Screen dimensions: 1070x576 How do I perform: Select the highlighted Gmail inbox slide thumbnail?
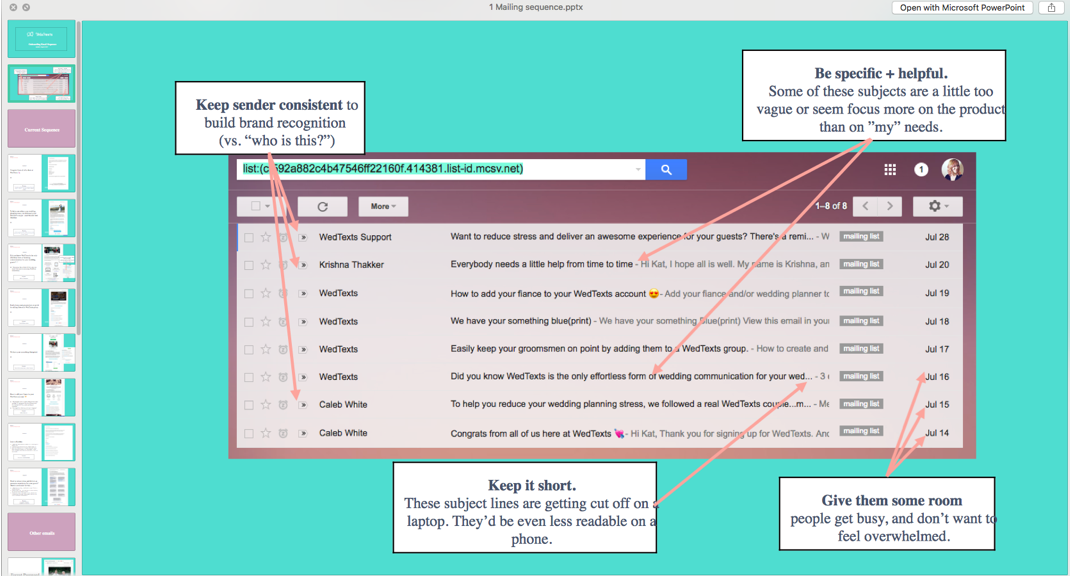click(42, 83)
